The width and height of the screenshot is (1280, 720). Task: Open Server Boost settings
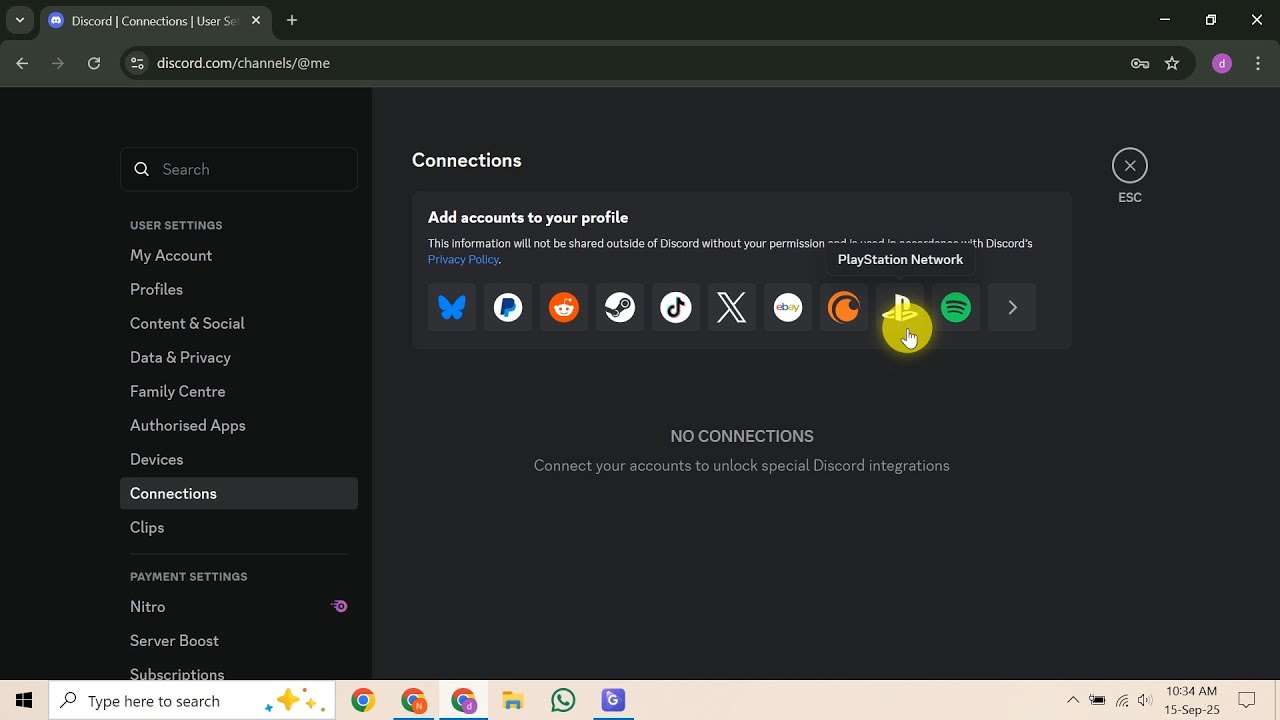(239, 641)
